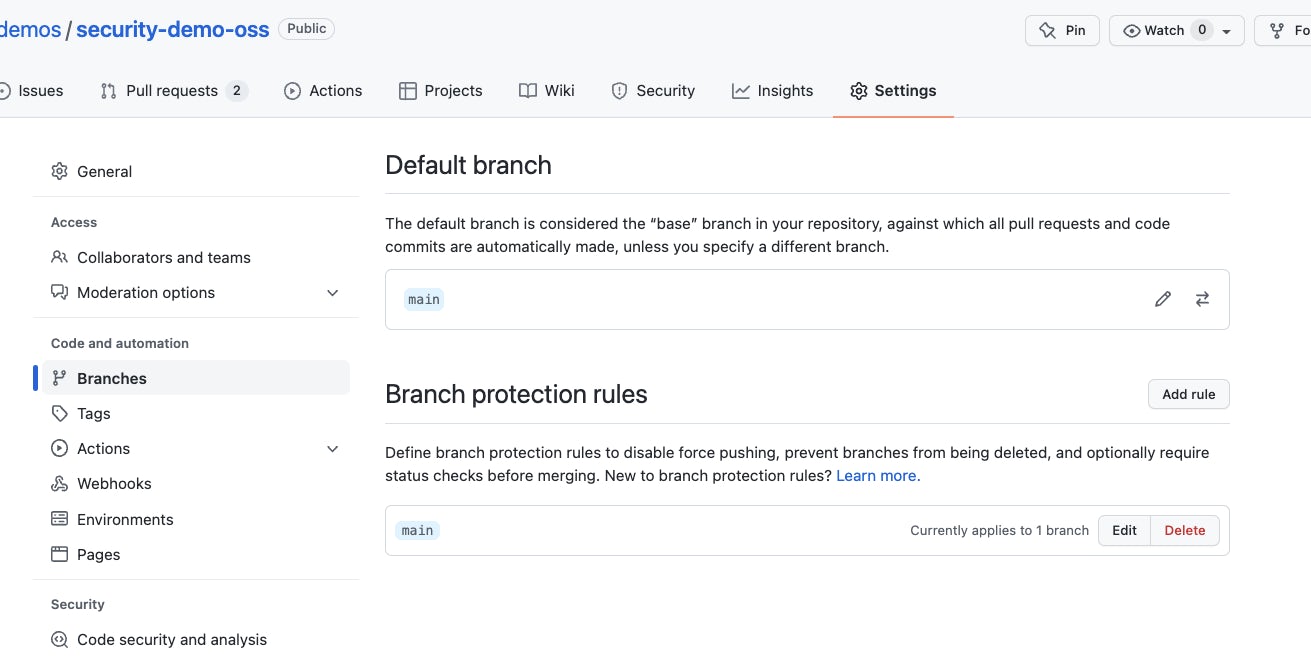Image resolution: width=1311 pixels, height=659 pixels.
Task: Open the Learn more link
Action: coord(875,475)
